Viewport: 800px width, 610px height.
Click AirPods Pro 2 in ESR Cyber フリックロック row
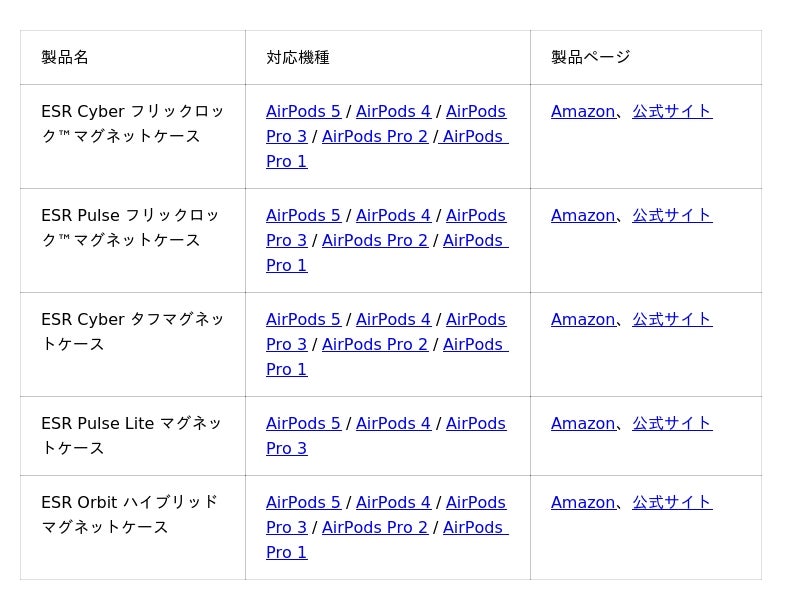pos(374,136)
